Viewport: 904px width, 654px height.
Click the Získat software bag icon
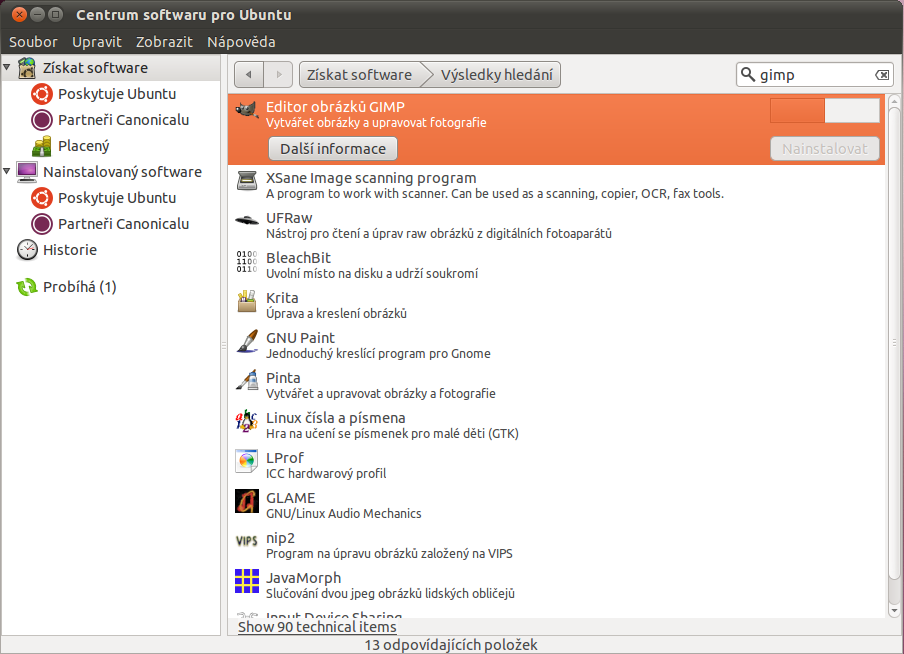[27, 68]
